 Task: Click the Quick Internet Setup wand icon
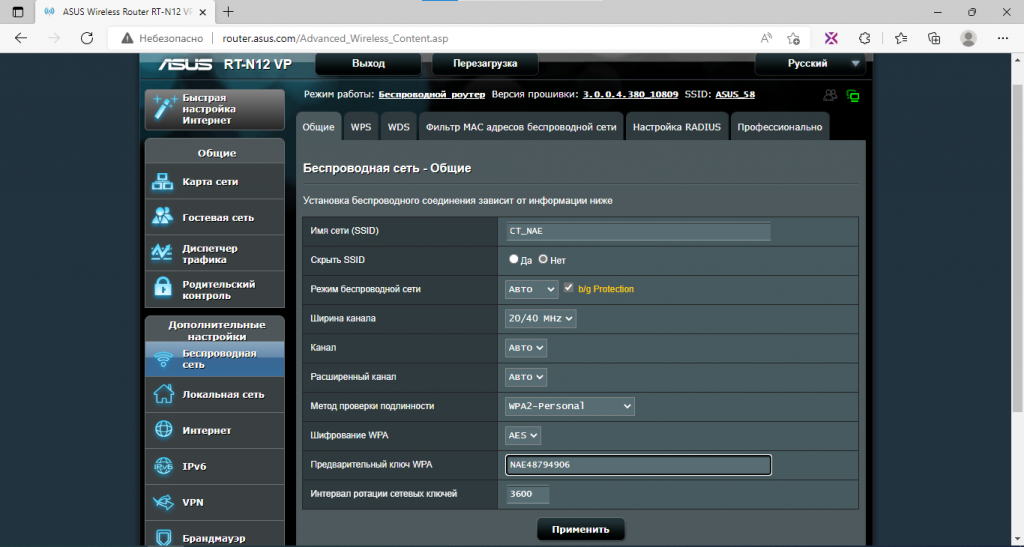pyautogui.click(x=164, y=108)
